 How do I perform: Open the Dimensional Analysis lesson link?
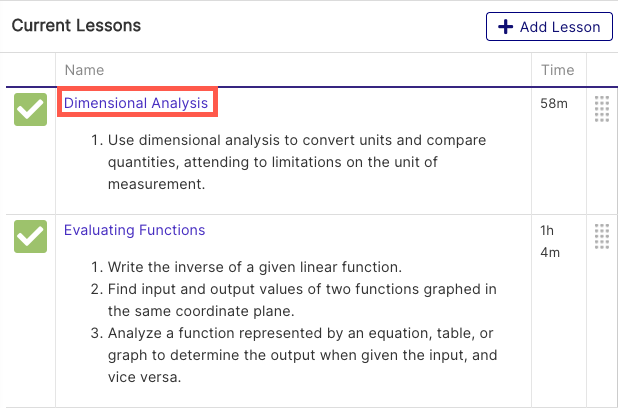[x=136, y=103]
